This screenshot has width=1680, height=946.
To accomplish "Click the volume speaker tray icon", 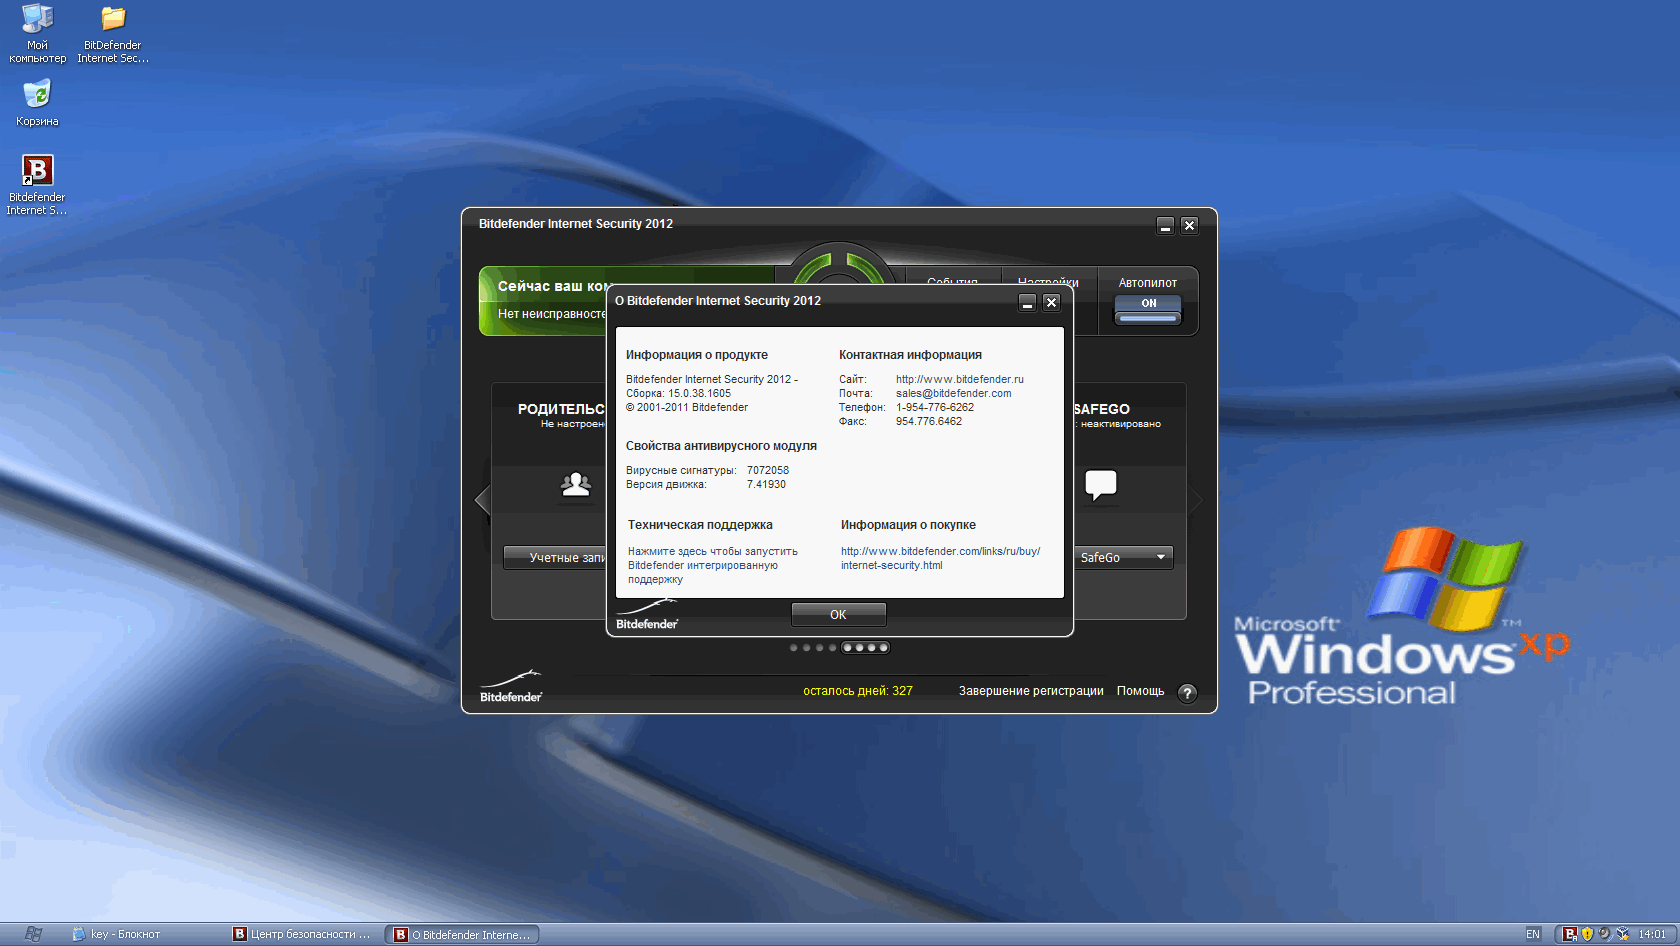I will pos(1604,934).
